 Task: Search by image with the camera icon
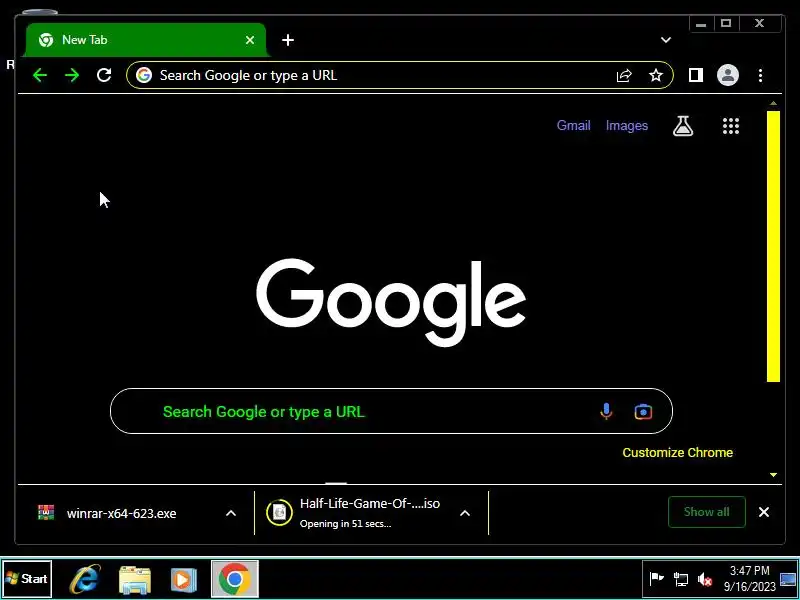click(x=643, y=411)
